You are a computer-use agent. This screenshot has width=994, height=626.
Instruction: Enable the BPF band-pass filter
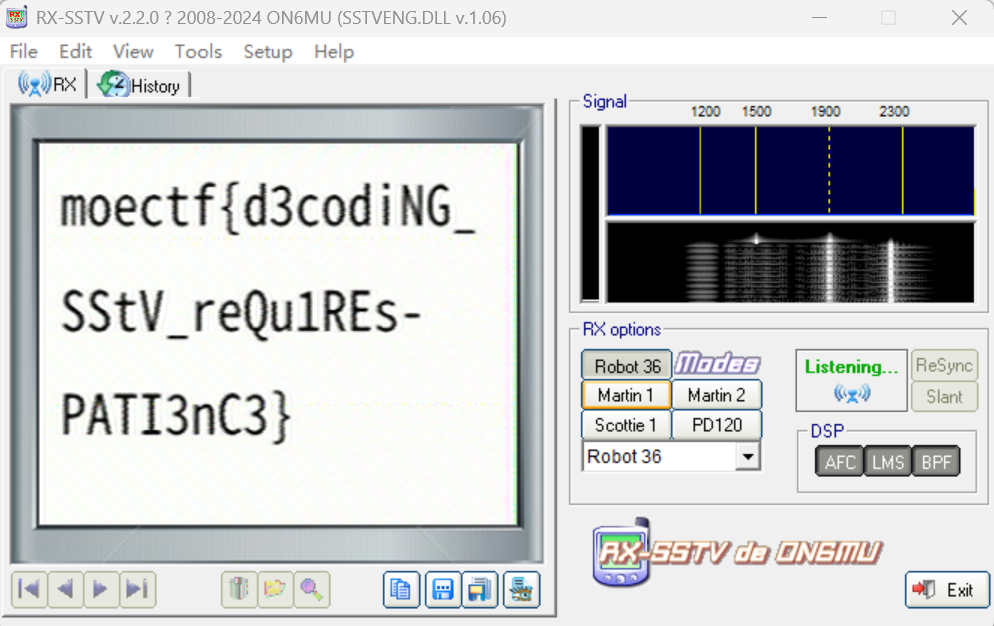(935, 461)
